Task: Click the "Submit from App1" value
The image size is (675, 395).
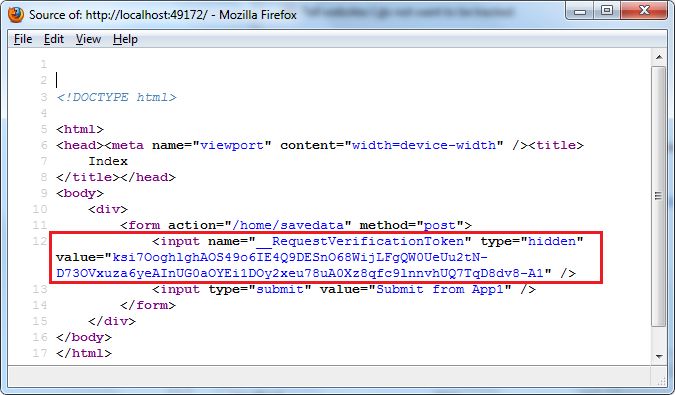Action: pyautogui.click(x=440, y=289)
